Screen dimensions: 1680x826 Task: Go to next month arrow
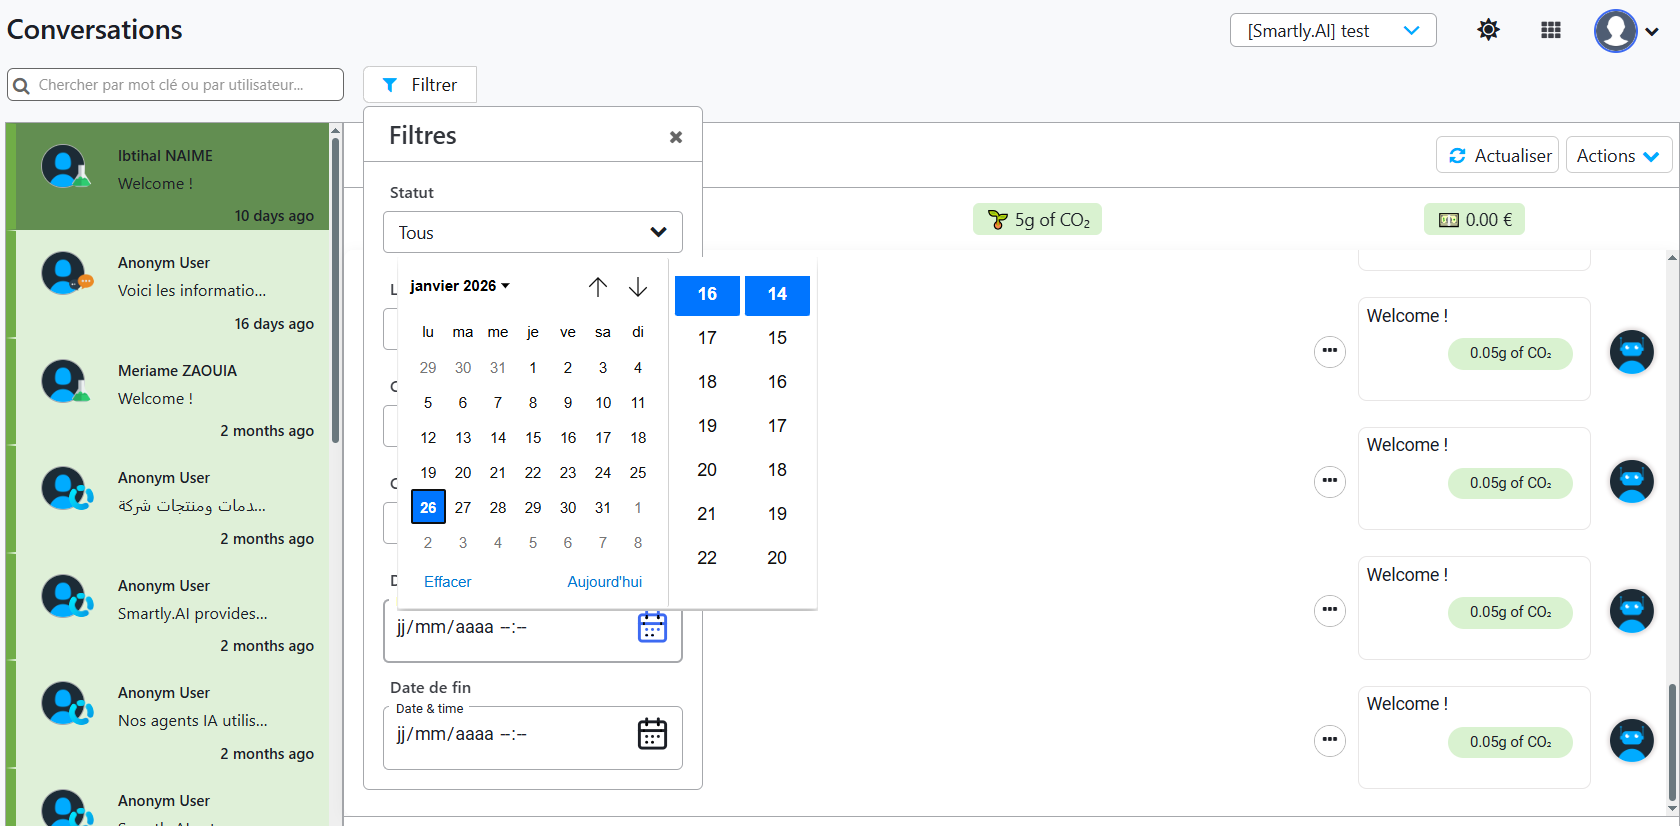tap(638, 287)
